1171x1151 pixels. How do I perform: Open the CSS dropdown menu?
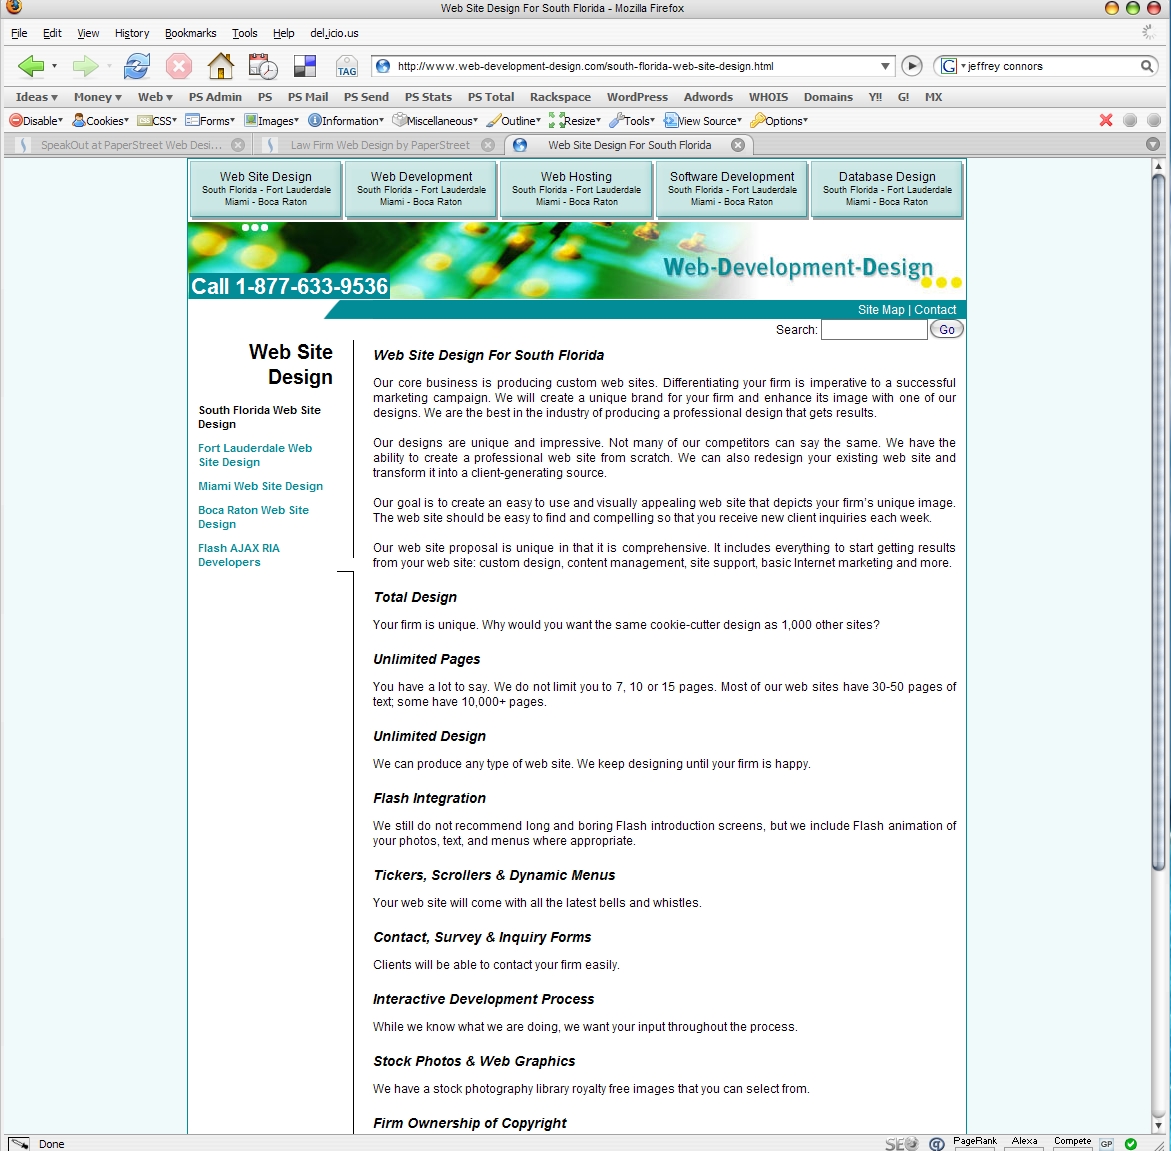pyautogui.click(x=157, y=120)
